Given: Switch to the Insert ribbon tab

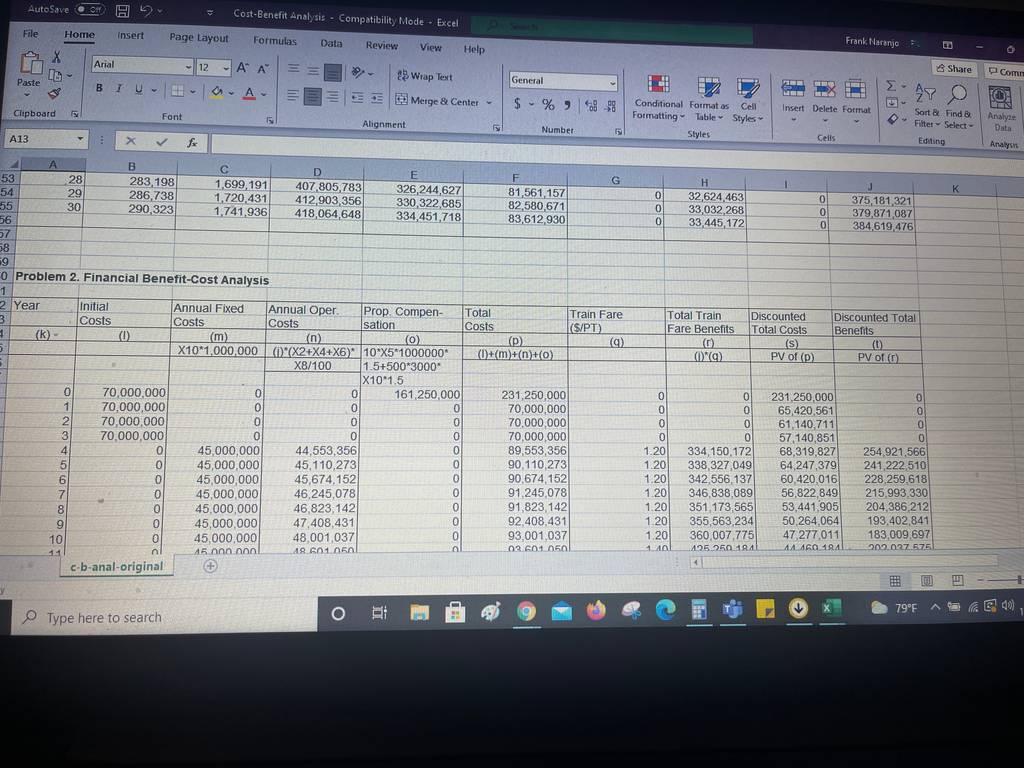Looking at the screenshot, I should [130, 35].
